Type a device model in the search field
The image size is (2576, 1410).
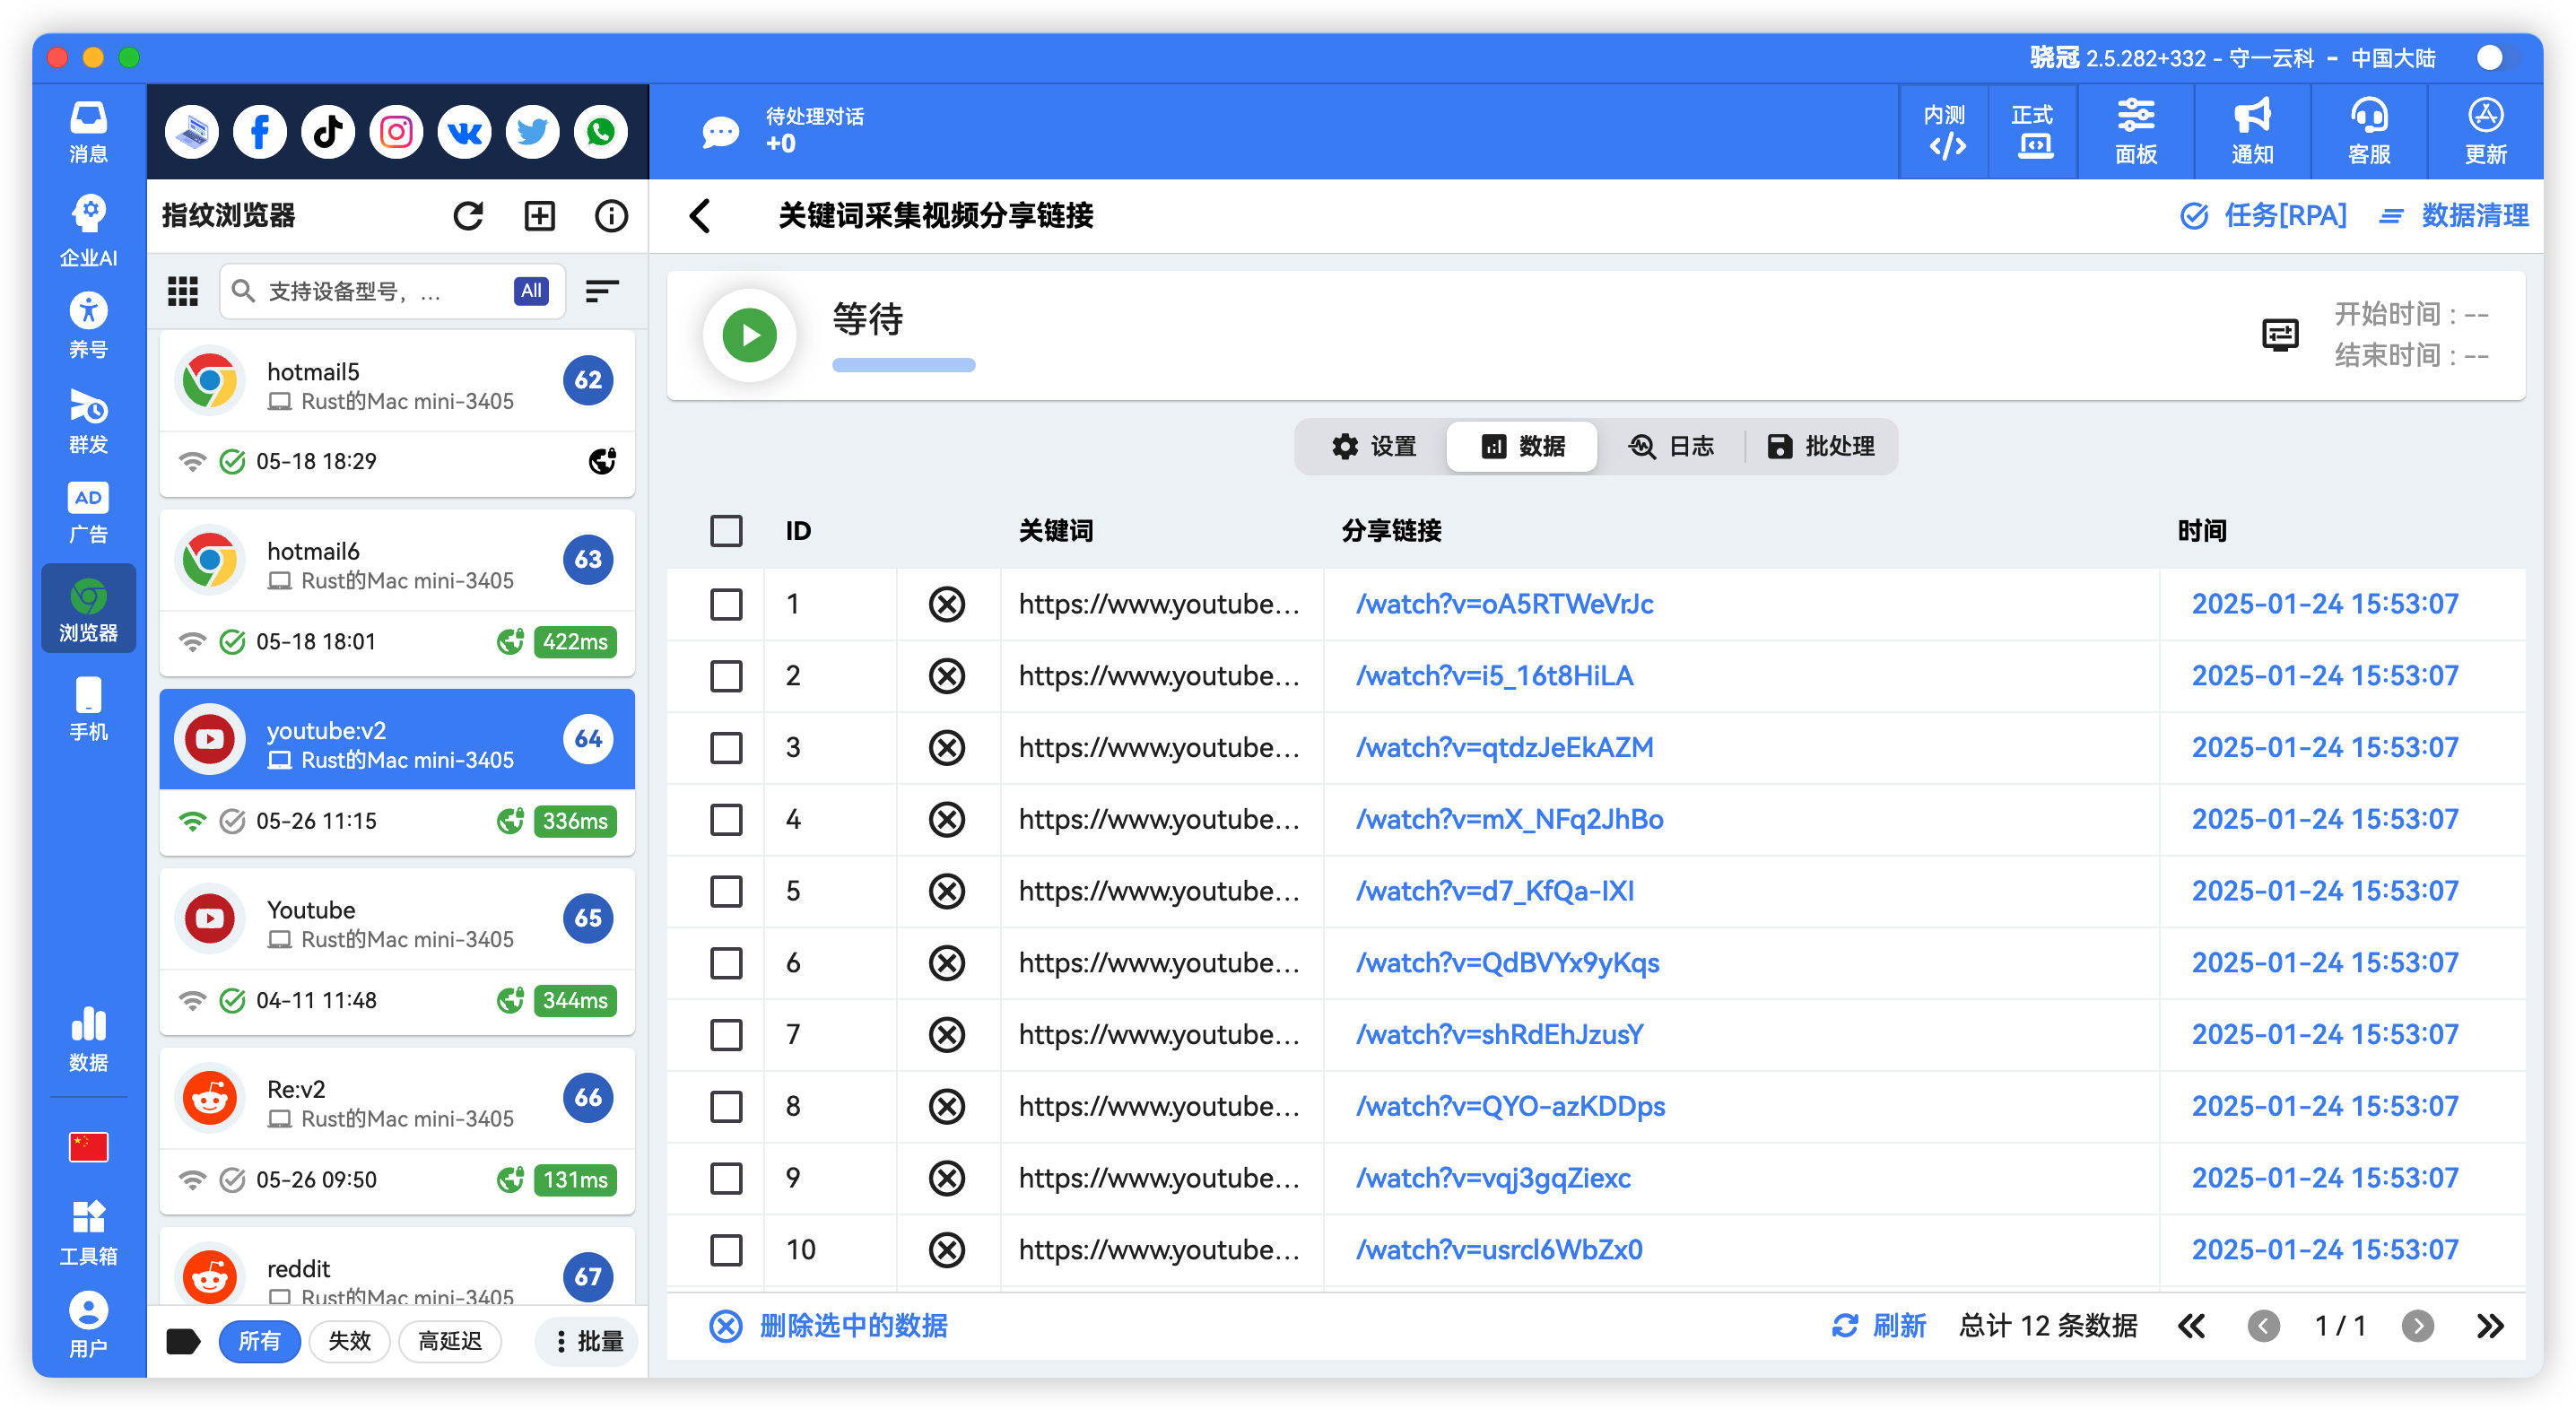[380, 291]
